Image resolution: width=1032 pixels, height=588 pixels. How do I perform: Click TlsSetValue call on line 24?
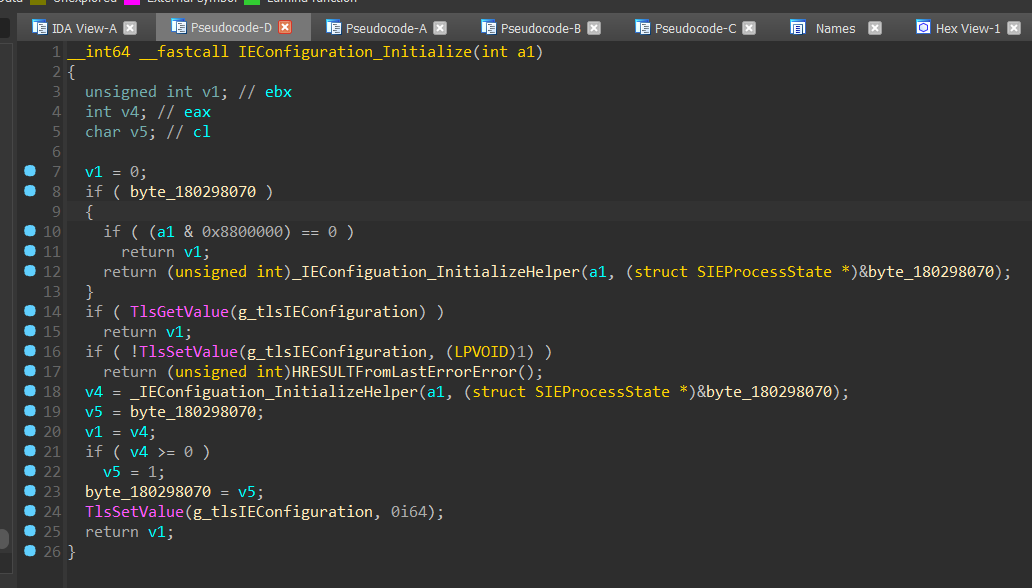click(x=134, y=512)
